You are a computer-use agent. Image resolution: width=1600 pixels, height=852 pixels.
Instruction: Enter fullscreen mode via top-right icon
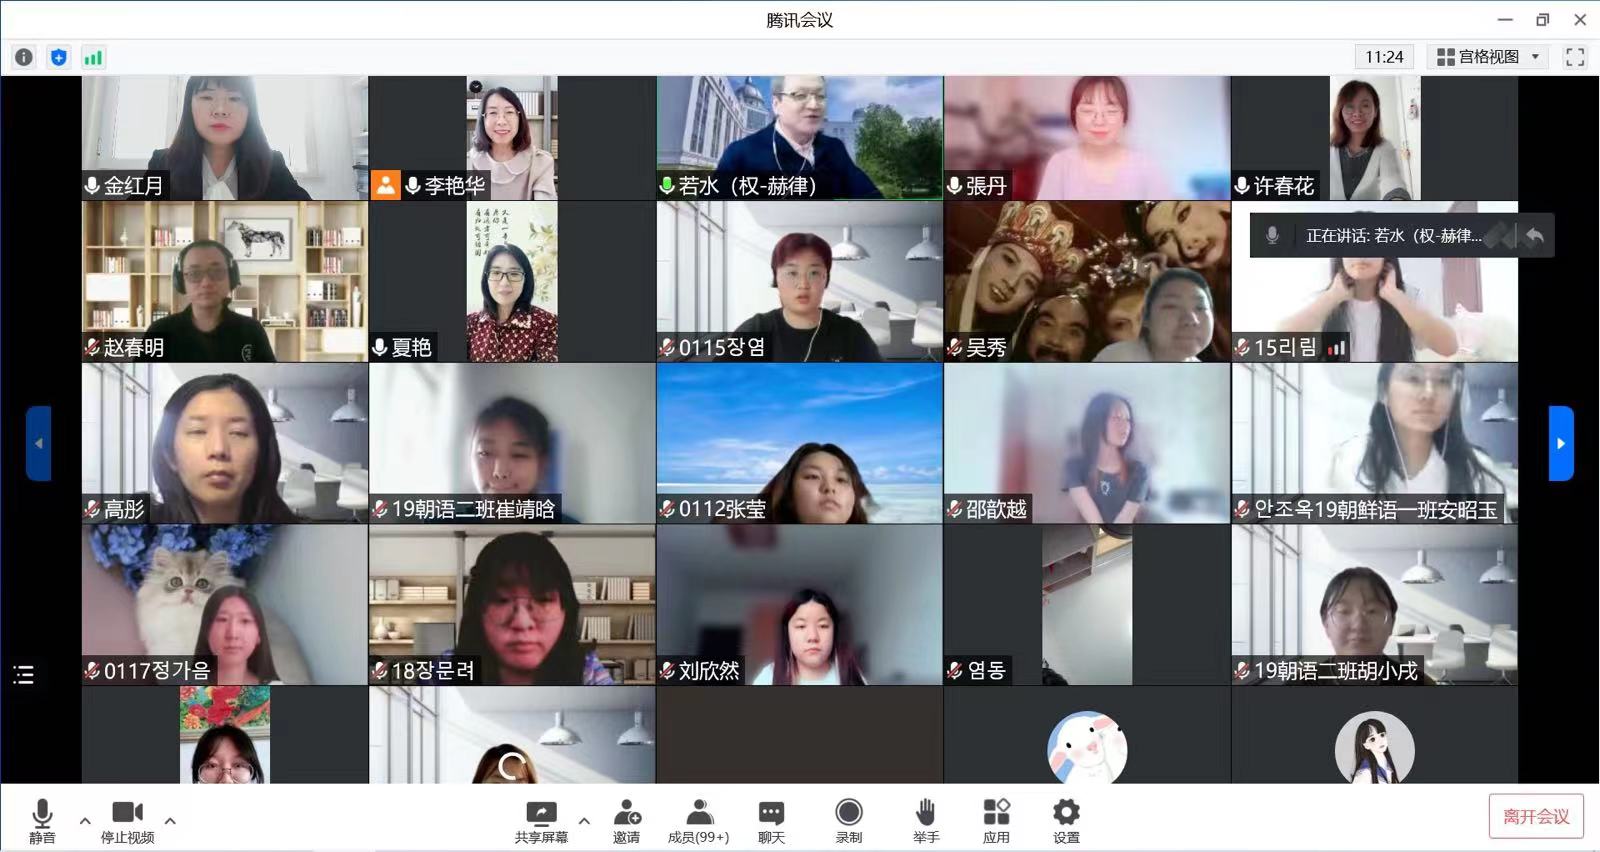click(1575, 57)
